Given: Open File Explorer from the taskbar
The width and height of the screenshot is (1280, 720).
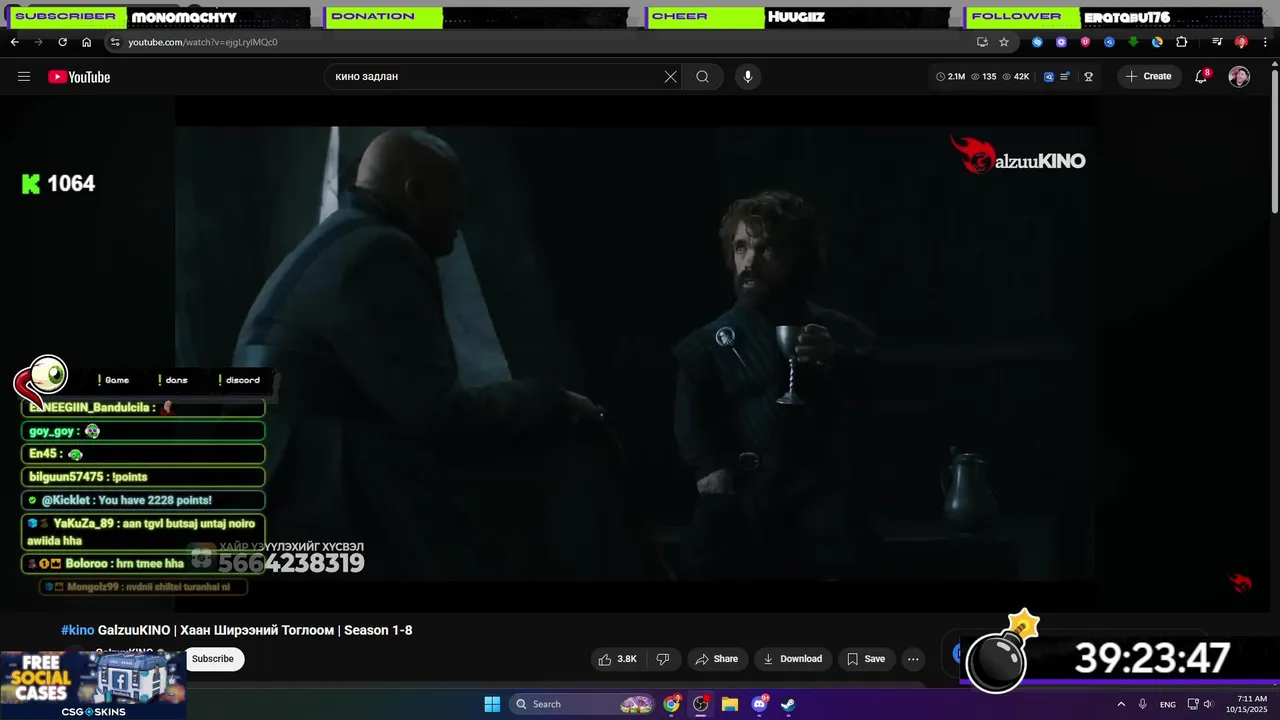Looking at the screenshot, I should [730, 704].
